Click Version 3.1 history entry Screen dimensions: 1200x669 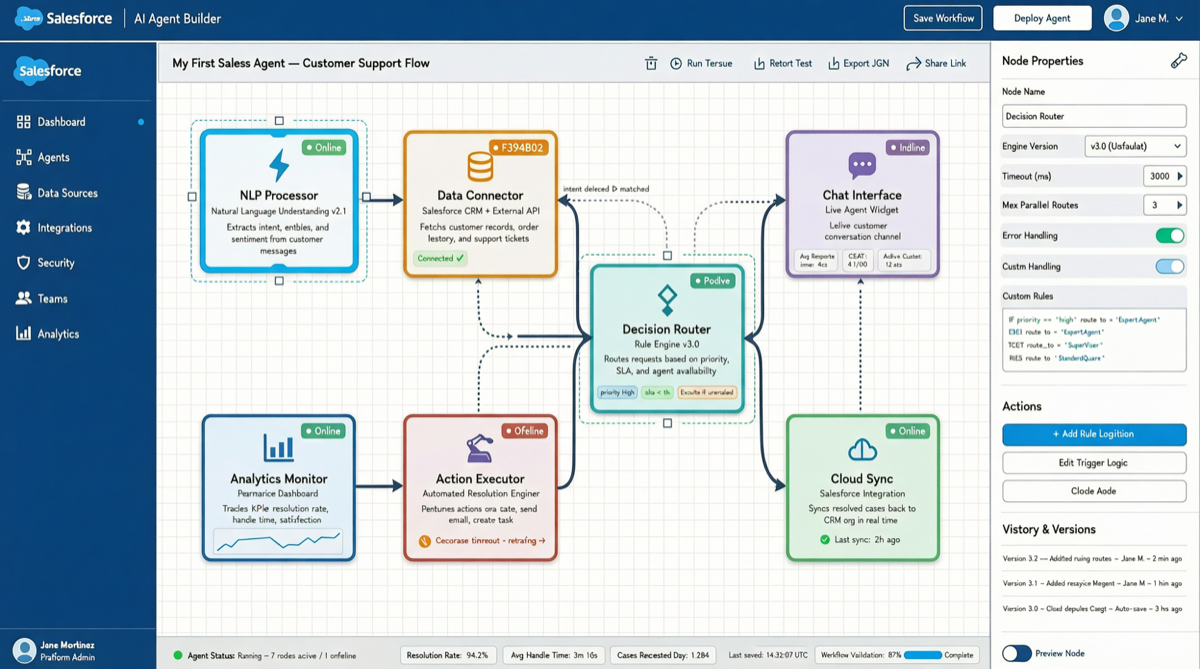[1094, 583]
